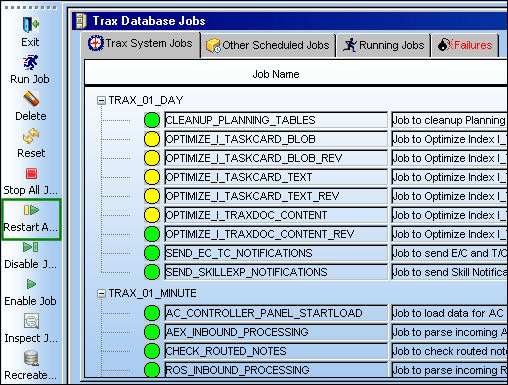The height and width of the screenshot is (385, 508).
Task: Select the OPTIMIZE_I_TASKCARD_TEXT job name
Action: pyautogui.click(x=276, y=177)
